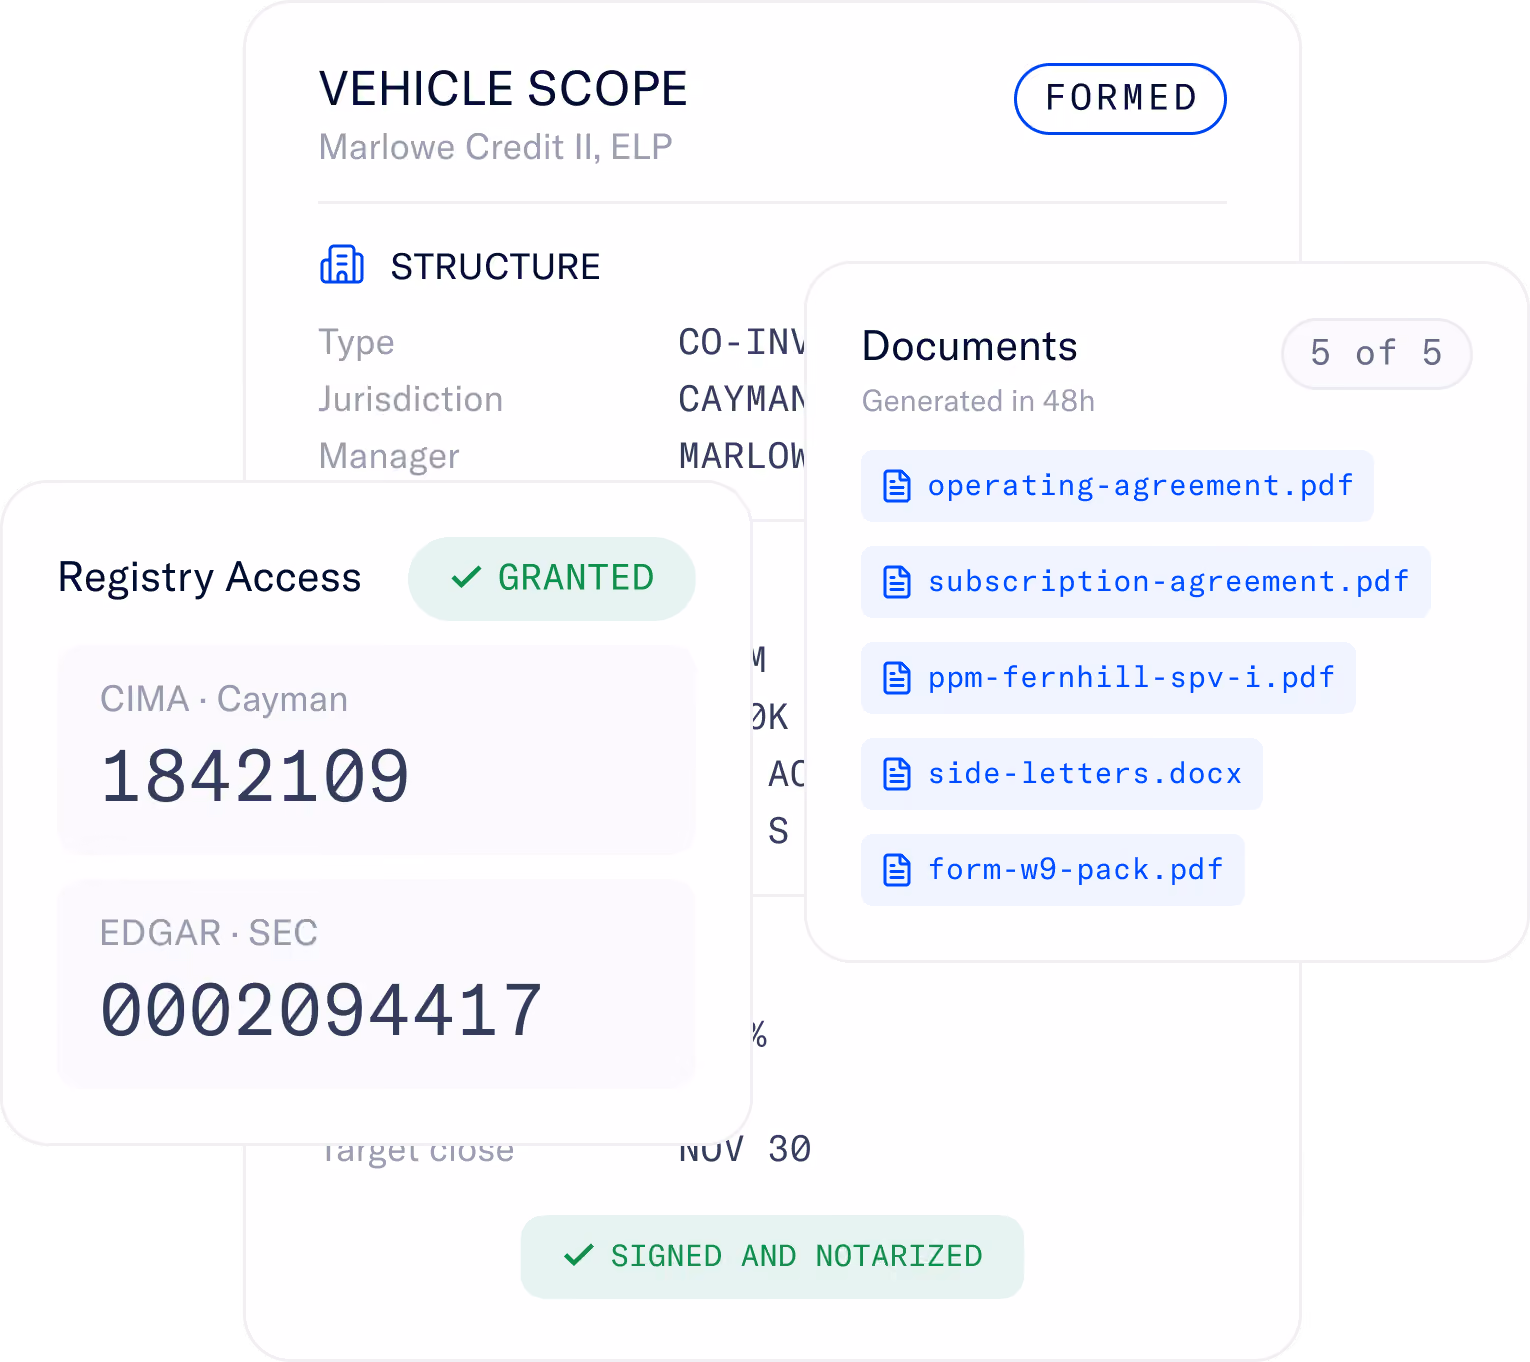The width and height of the screenshot is (1530, 1362).
Task: Click the Registry Access title
Action: coord(210,578)
